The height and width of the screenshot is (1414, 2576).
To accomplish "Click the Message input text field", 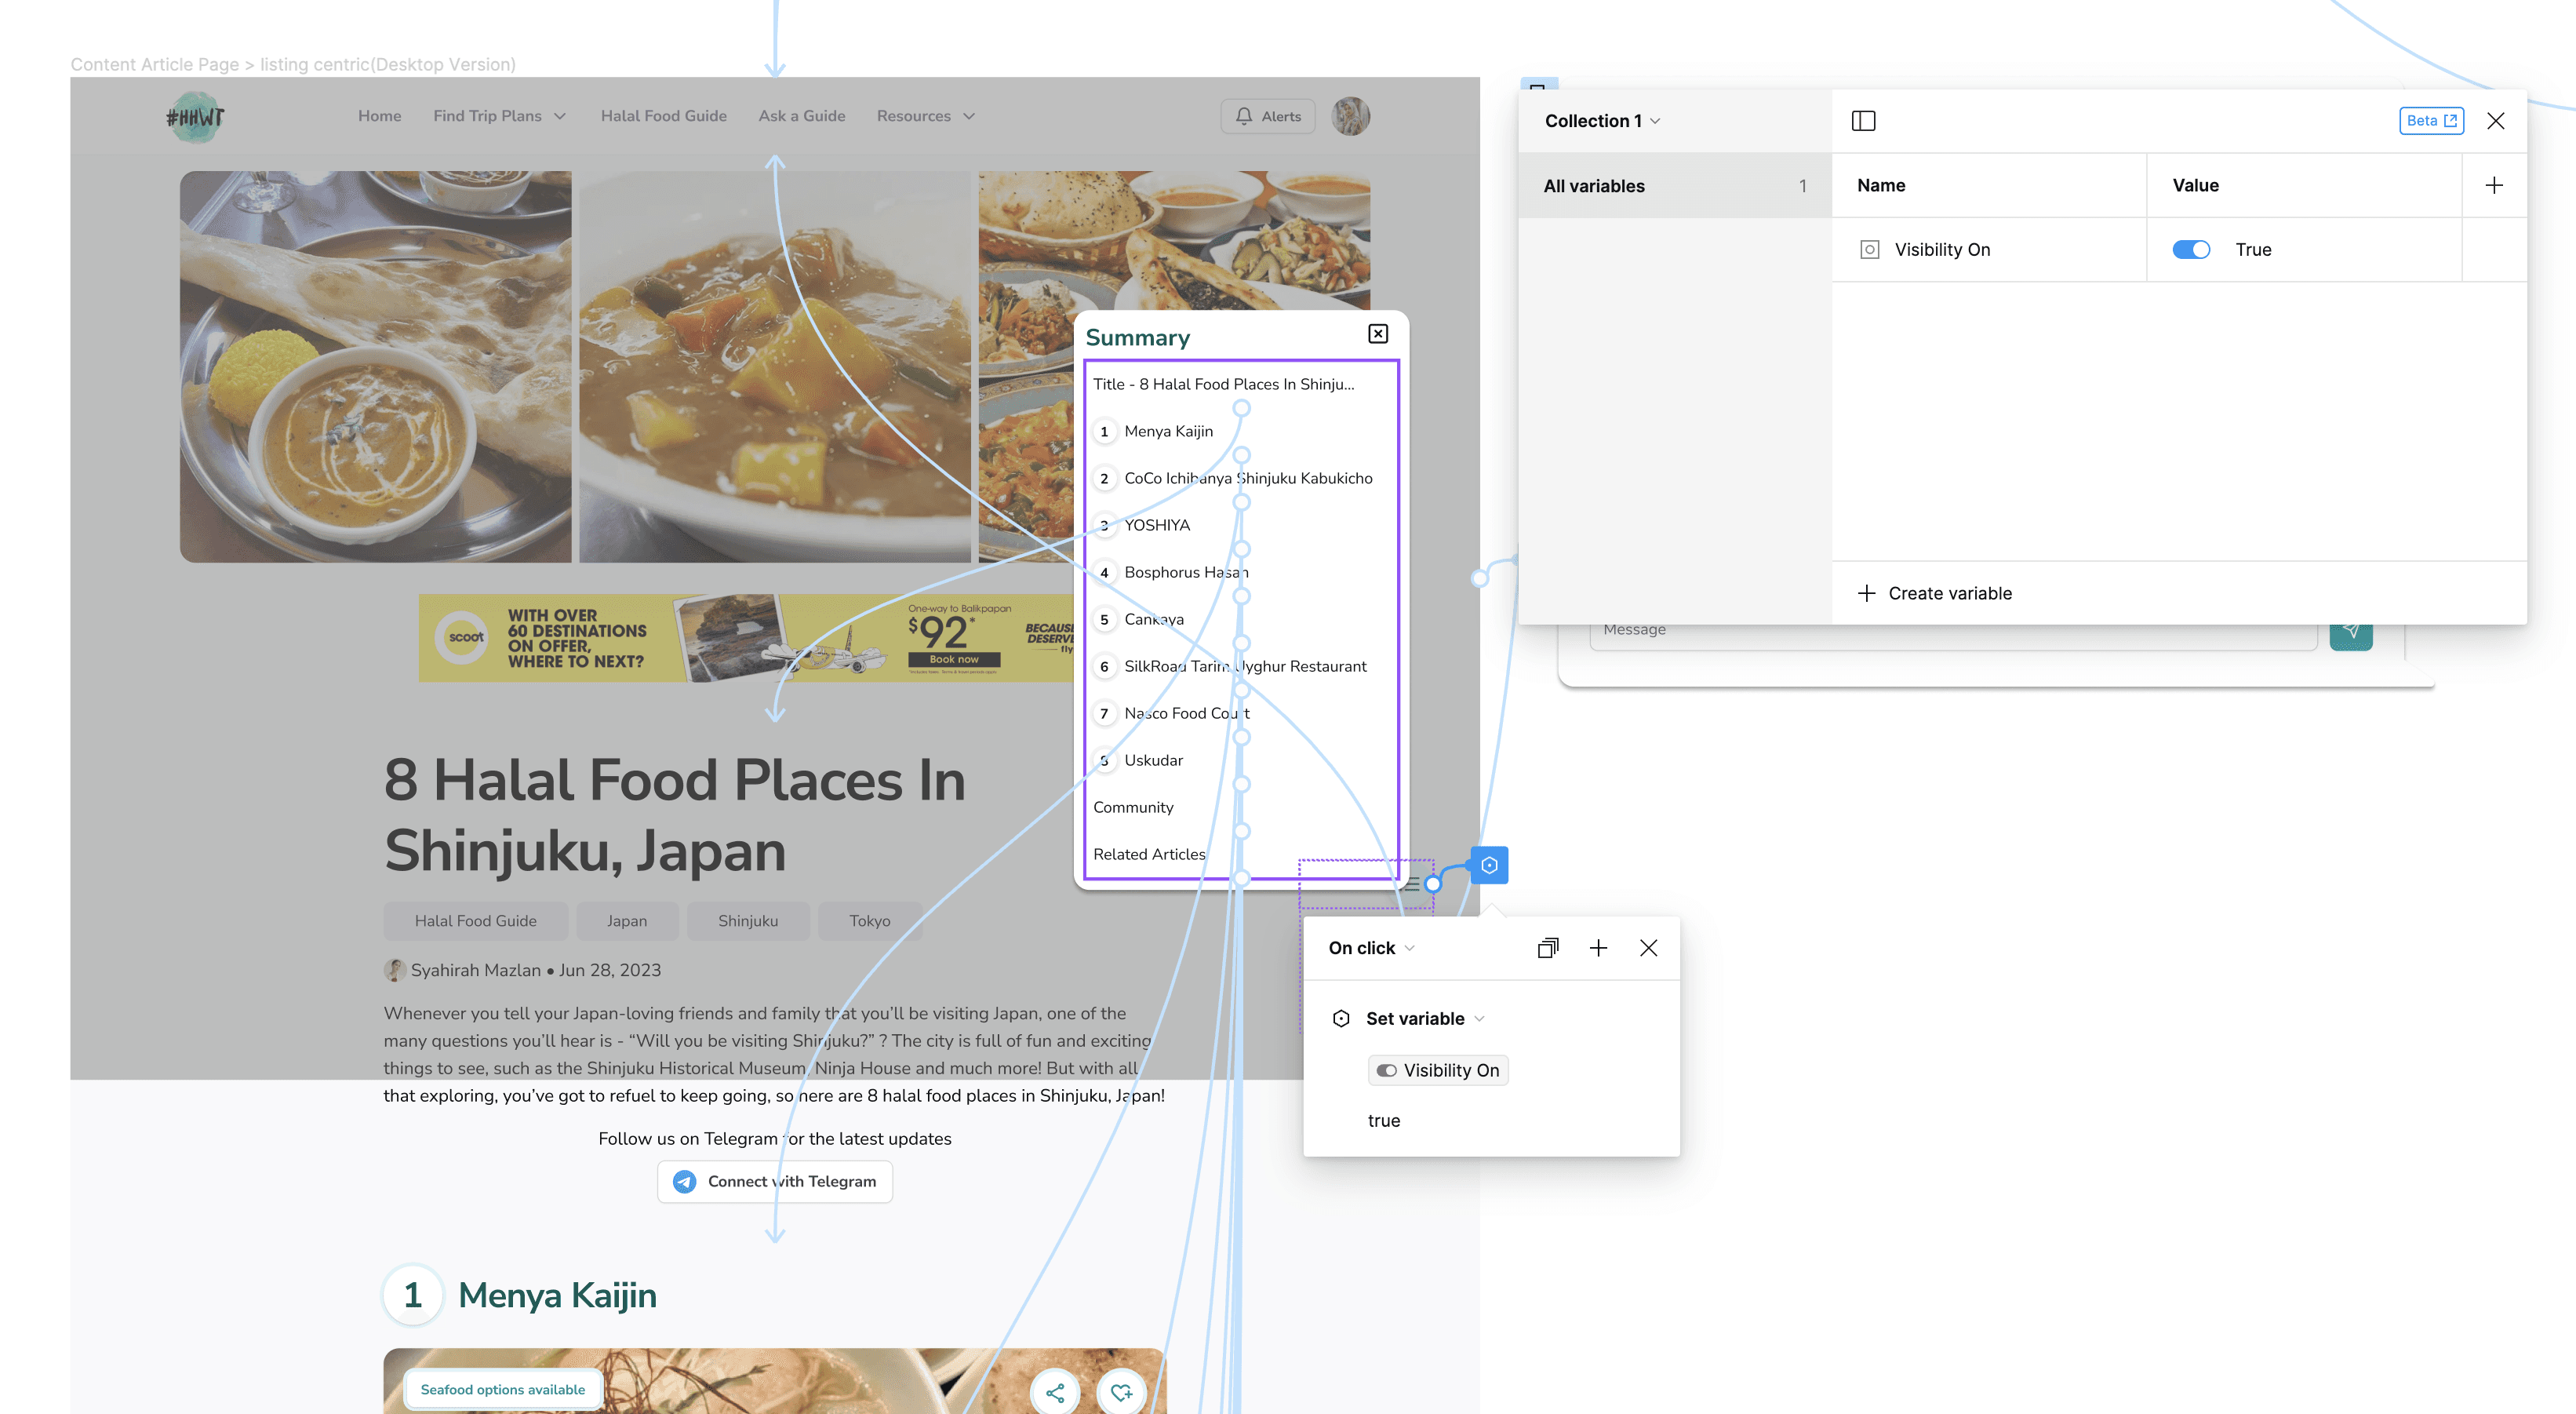I will coord(1948,630).
